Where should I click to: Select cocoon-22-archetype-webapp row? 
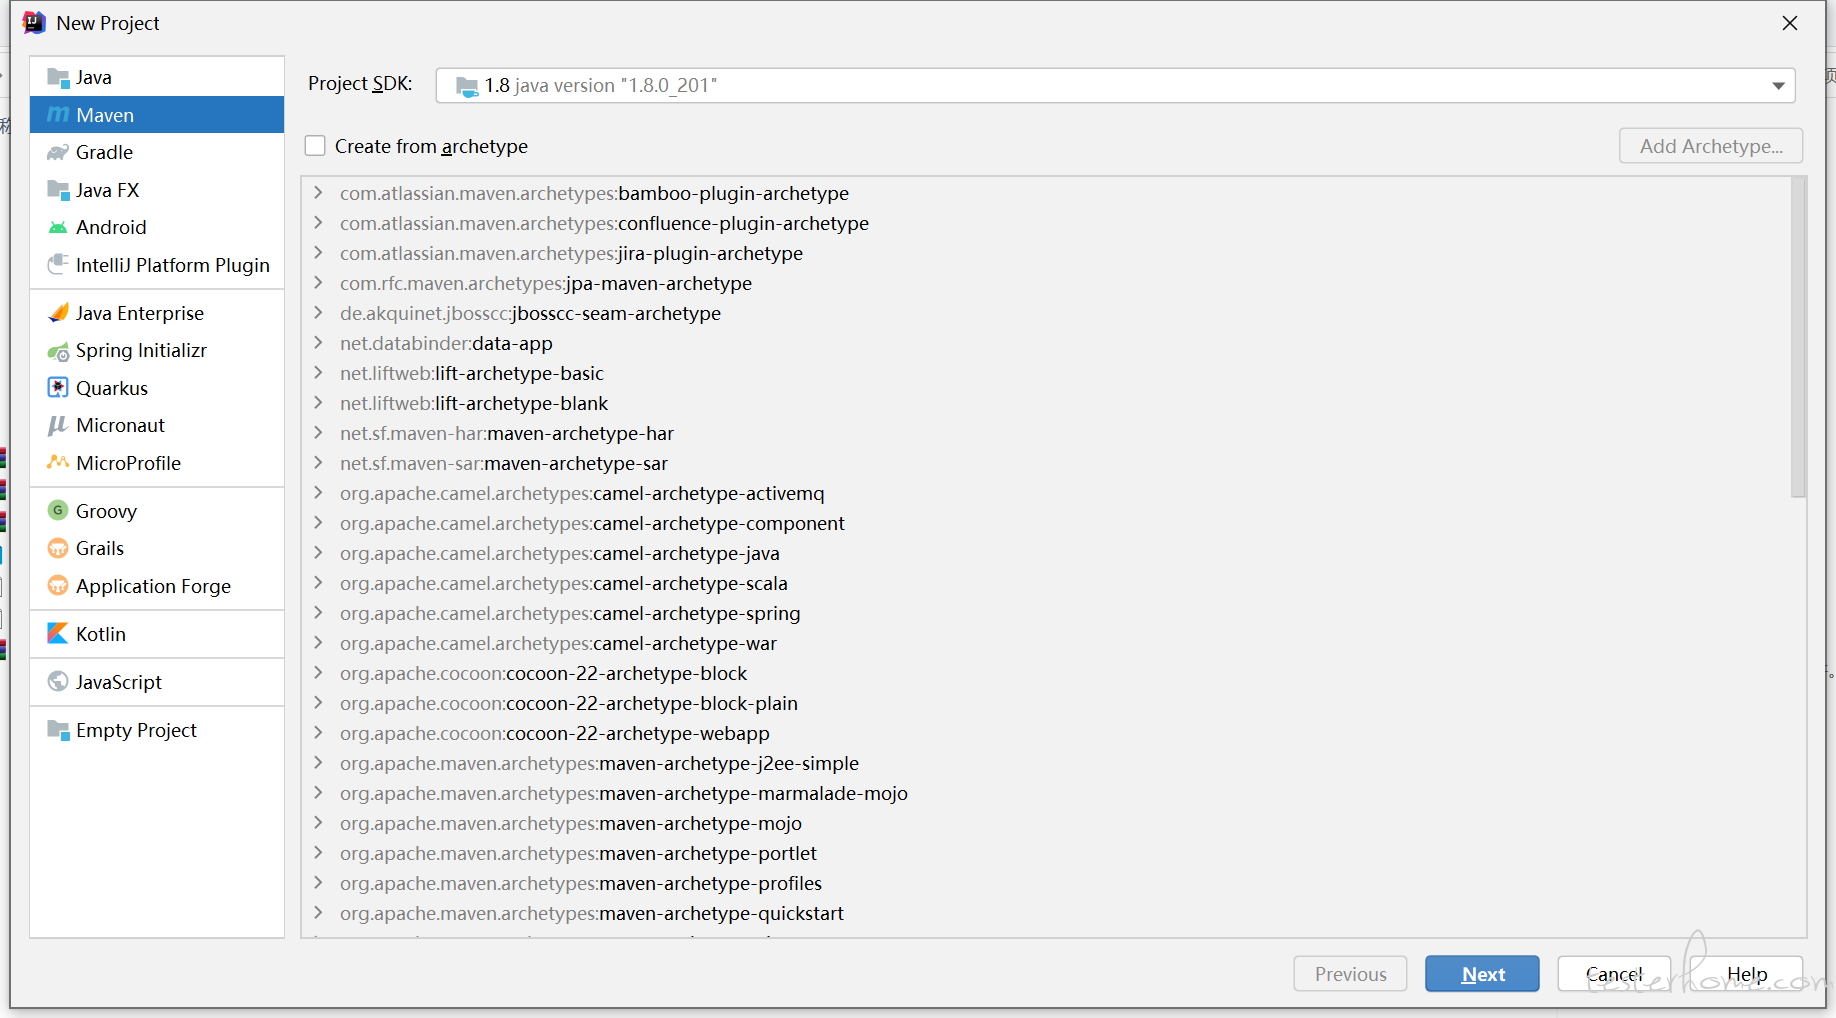[x=1046, y=733]
